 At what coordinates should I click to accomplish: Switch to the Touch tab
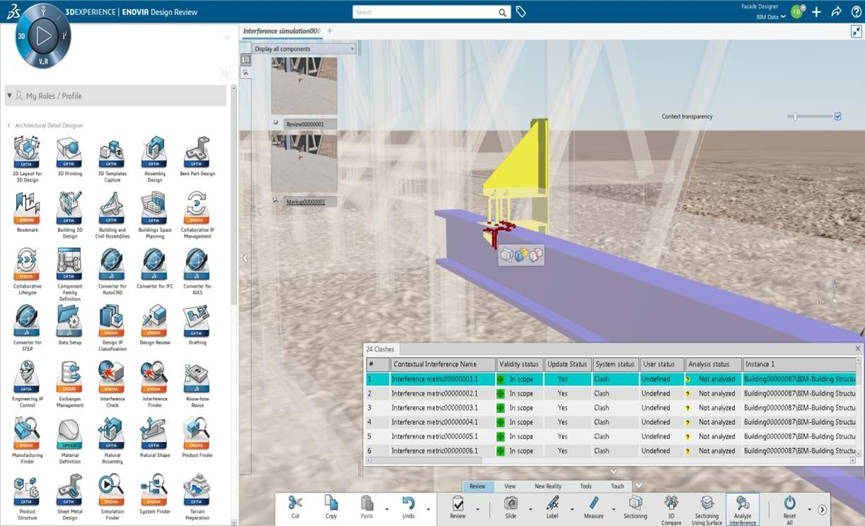617,486
